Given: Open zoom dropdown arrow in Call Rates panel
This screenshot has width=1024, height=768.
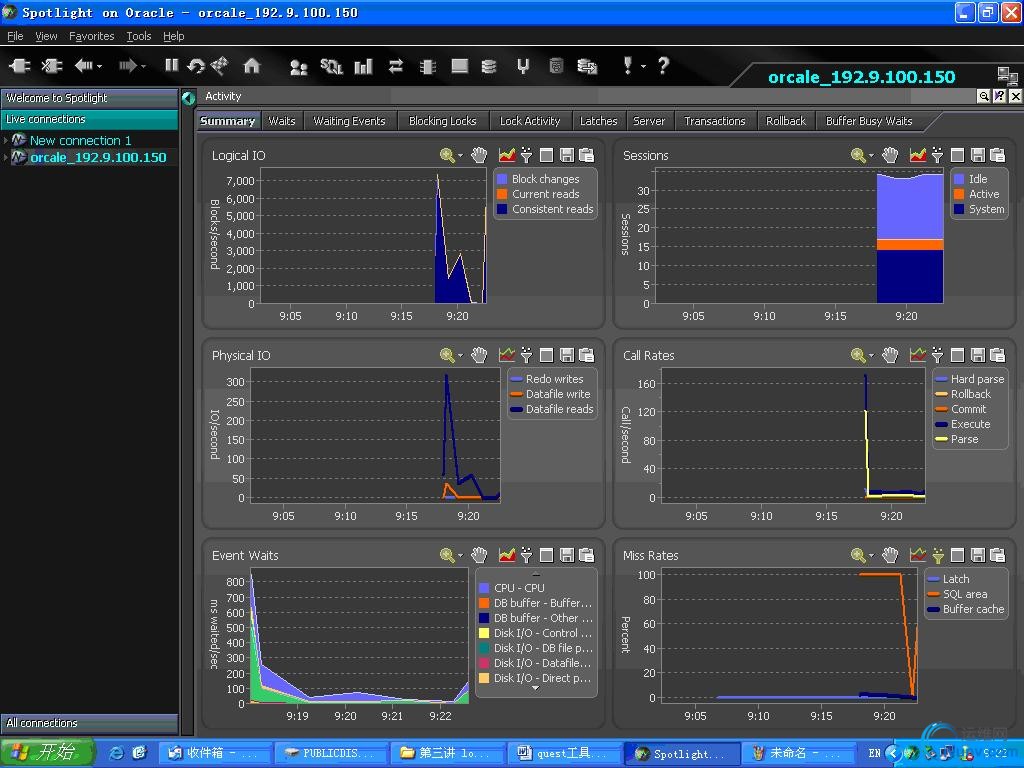Looking at the screenshot, I should coord(871,355).
